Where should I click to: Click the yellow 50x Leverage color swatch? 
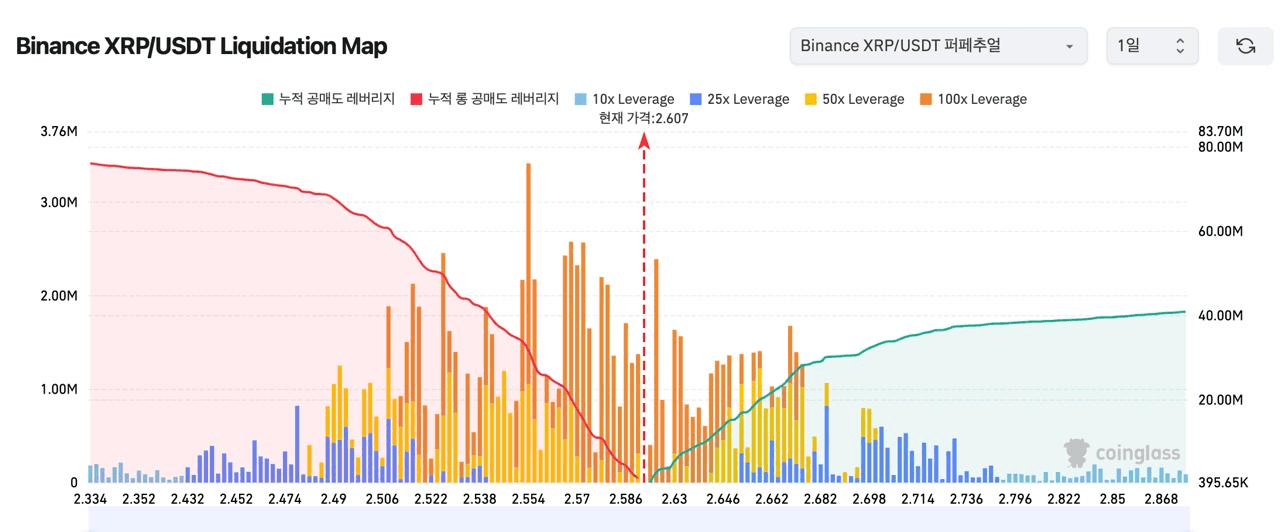(811, 99)
